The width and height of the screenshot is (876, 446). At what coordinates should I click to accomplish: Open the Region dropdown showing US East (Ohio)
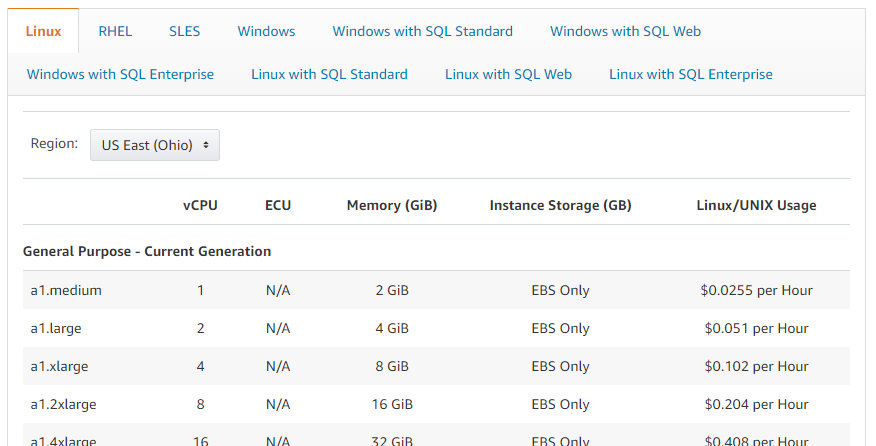[155, 145]
